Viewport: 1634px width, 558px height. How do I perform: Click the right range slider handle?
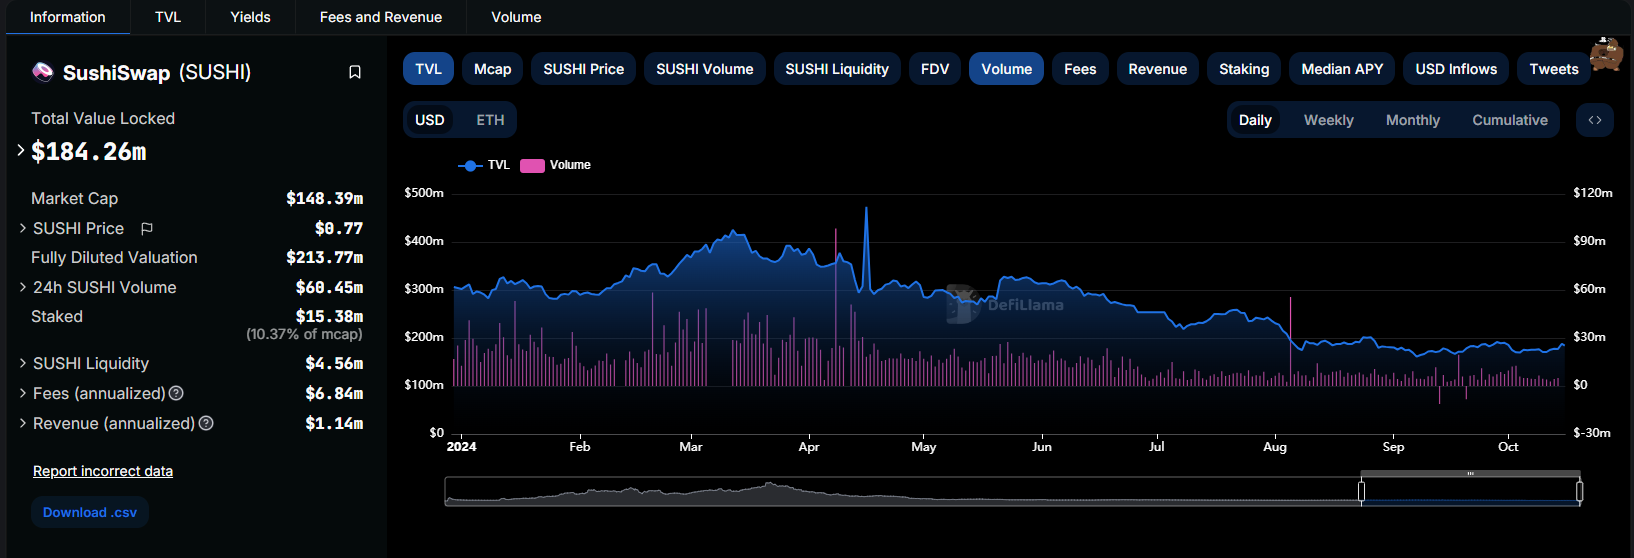pos(1580,491)
